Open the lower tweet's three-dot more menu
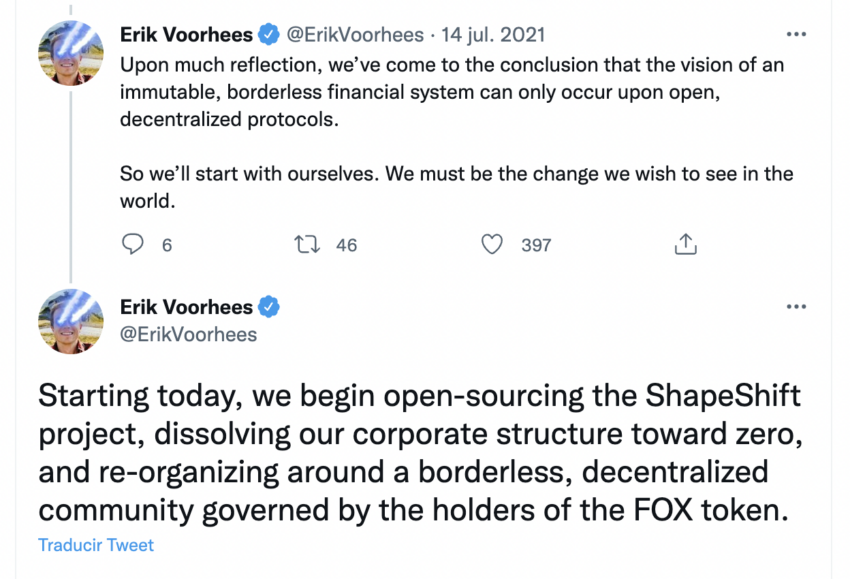Viewport: 850px width, 579px height. [796, 306]
